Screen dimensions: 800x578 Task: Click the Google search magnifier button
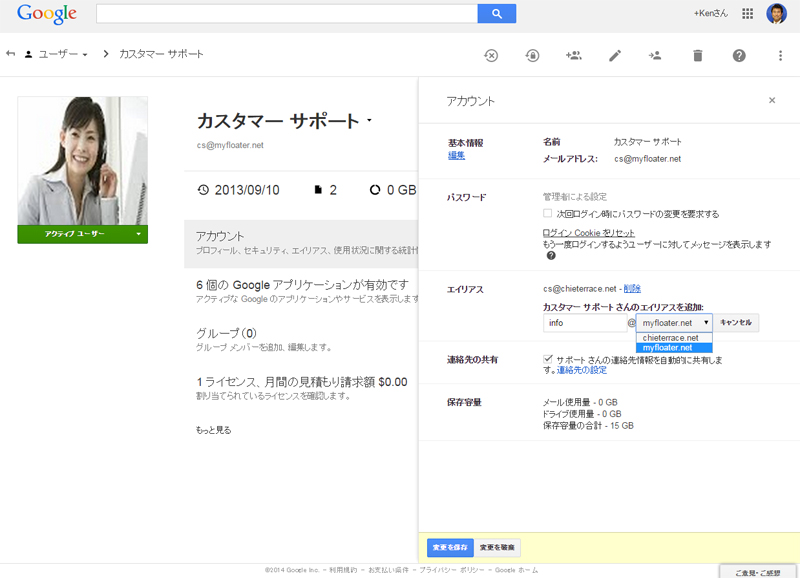[x=497, y=14]
